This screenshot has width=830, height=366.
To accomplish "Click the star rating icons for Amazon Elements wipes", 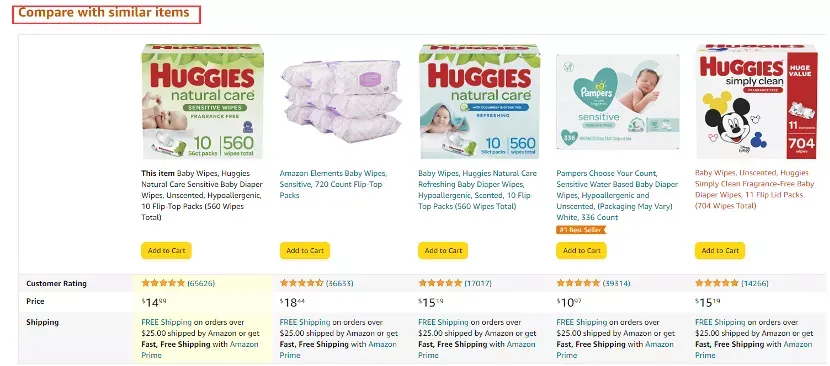I will (x=301, y=283).
